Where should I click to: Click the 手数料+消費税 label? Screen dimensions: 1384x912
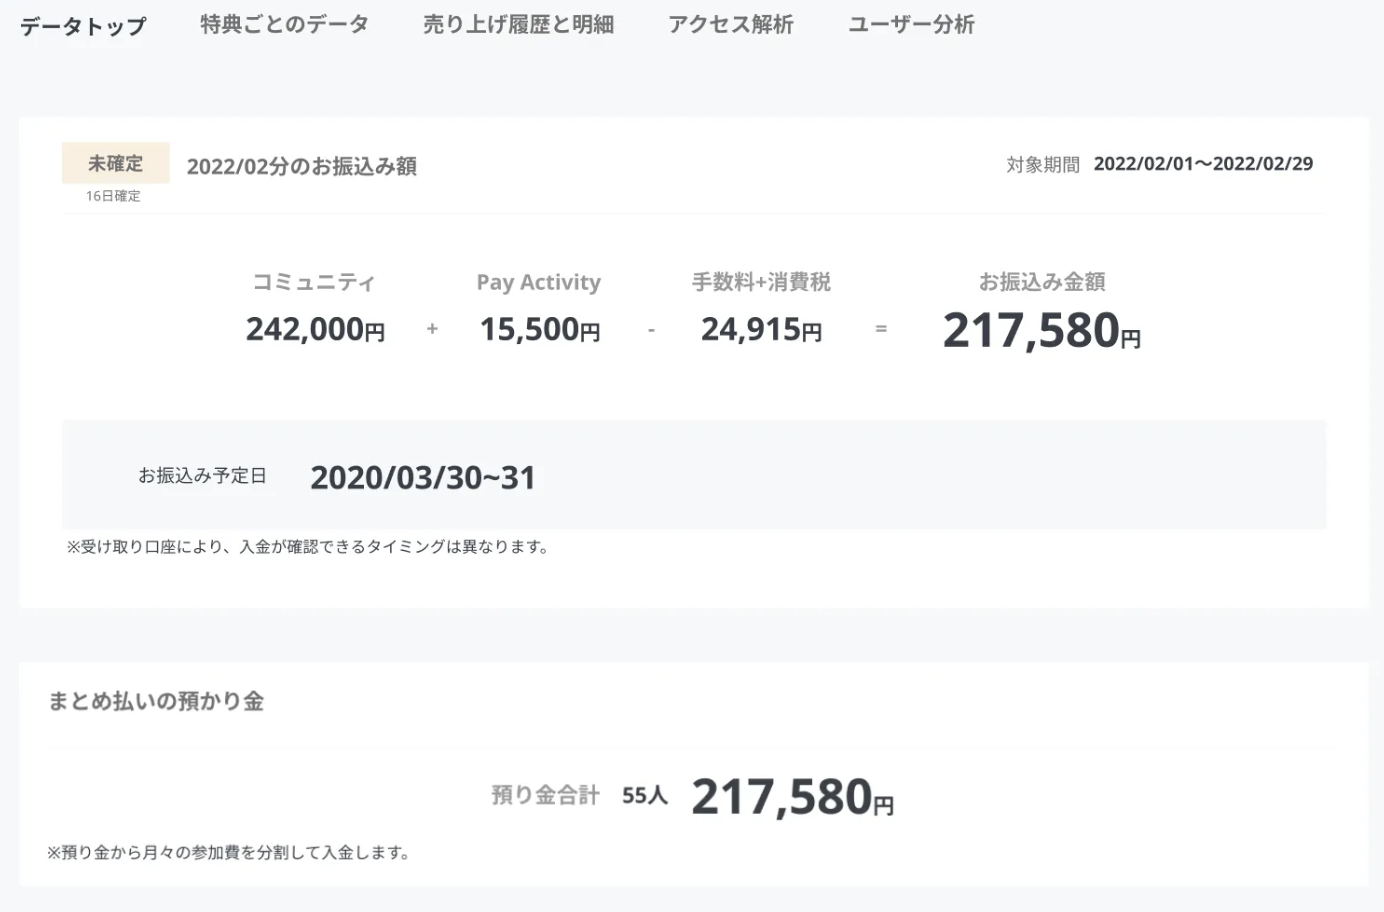pyautogui.click(x=761, y=282)
